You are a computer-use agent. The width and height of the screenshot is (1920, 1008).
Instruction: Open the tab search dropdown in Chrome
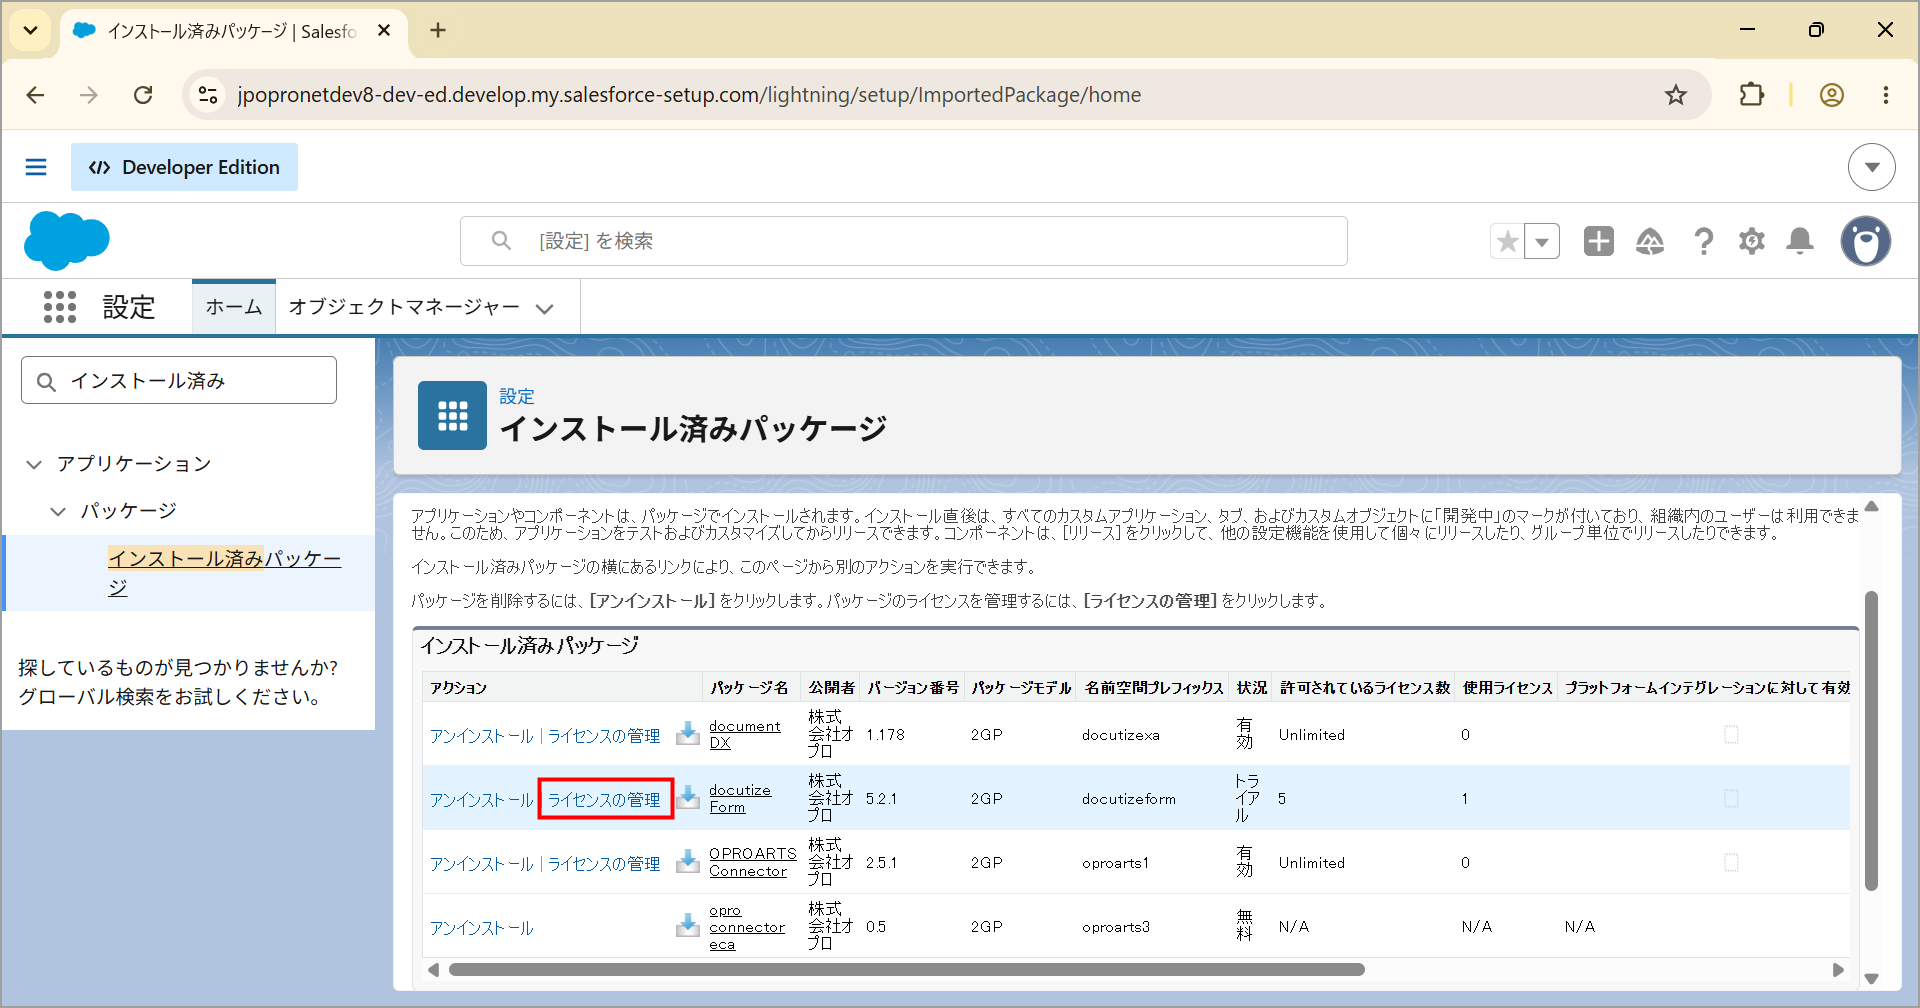click(31, 31)
